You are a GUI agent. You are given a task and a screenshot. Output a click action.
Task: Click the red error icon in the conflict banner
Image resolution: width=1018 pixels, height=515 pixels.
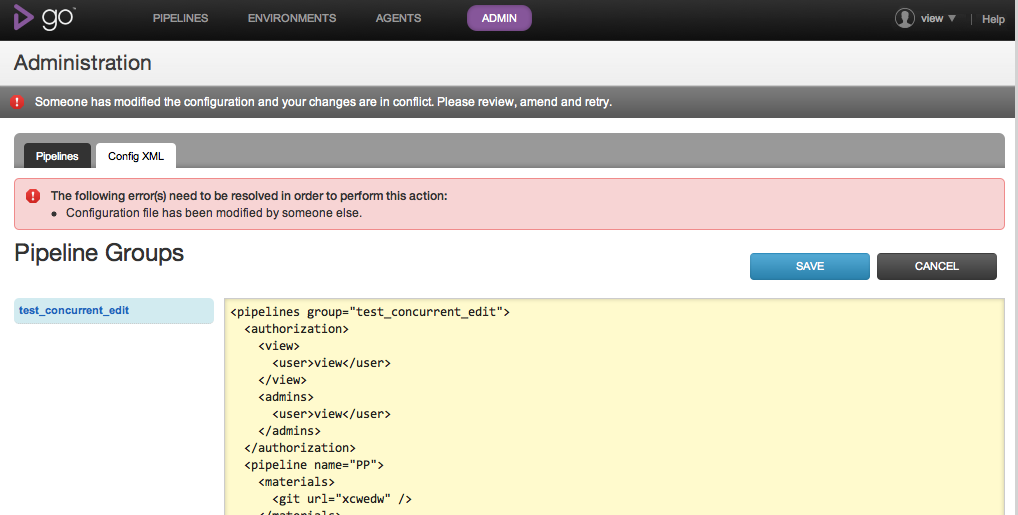(x=17, y=102)
